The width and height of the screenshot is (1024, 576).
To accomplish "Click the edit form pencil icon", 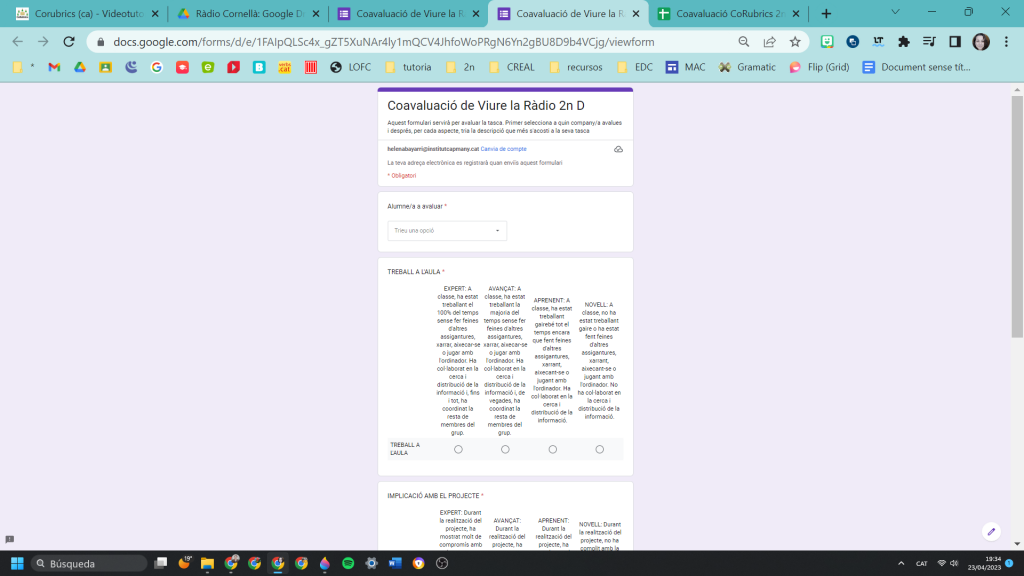I will point(991,531).
